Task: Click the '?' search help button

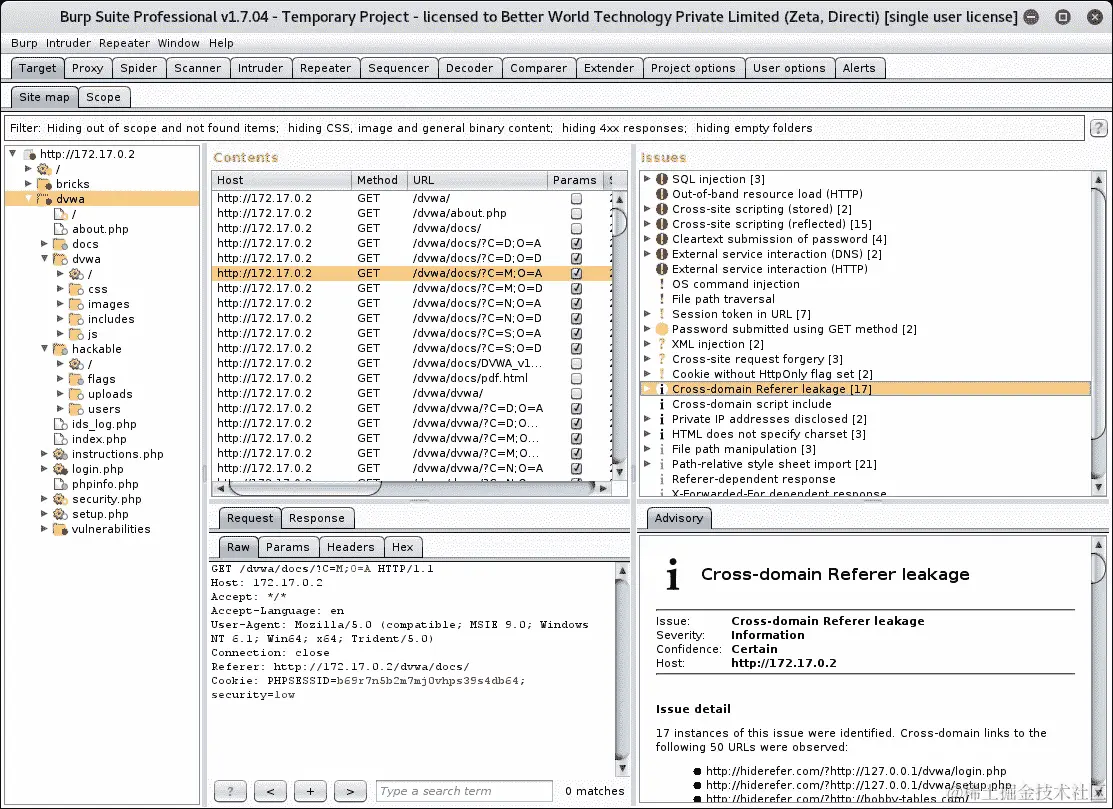Action: click(231, 791)
